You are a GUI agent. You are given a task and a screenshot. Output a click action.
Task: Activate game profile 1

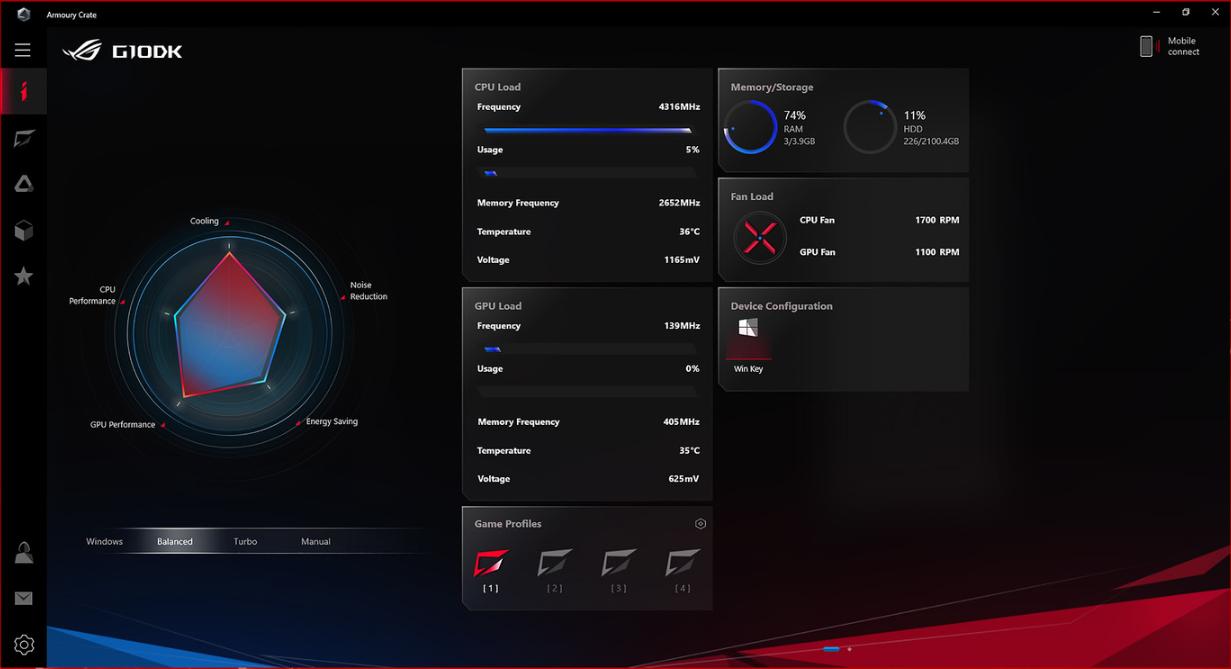coord(490,564)
